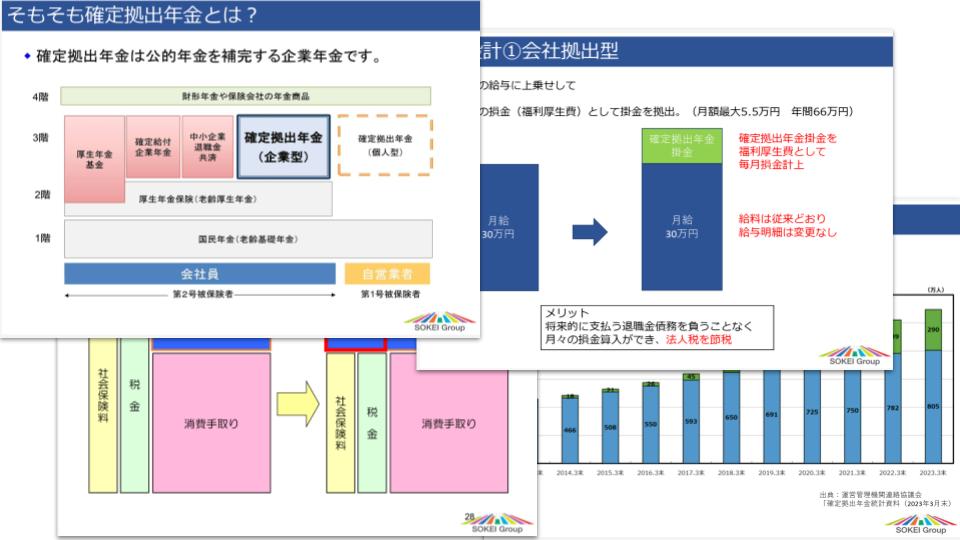The height and width of the screenshot is (540, 960).
Task: Select the dashed 確定拠出年金（個人型） box
Action: [x=385, y=146]
